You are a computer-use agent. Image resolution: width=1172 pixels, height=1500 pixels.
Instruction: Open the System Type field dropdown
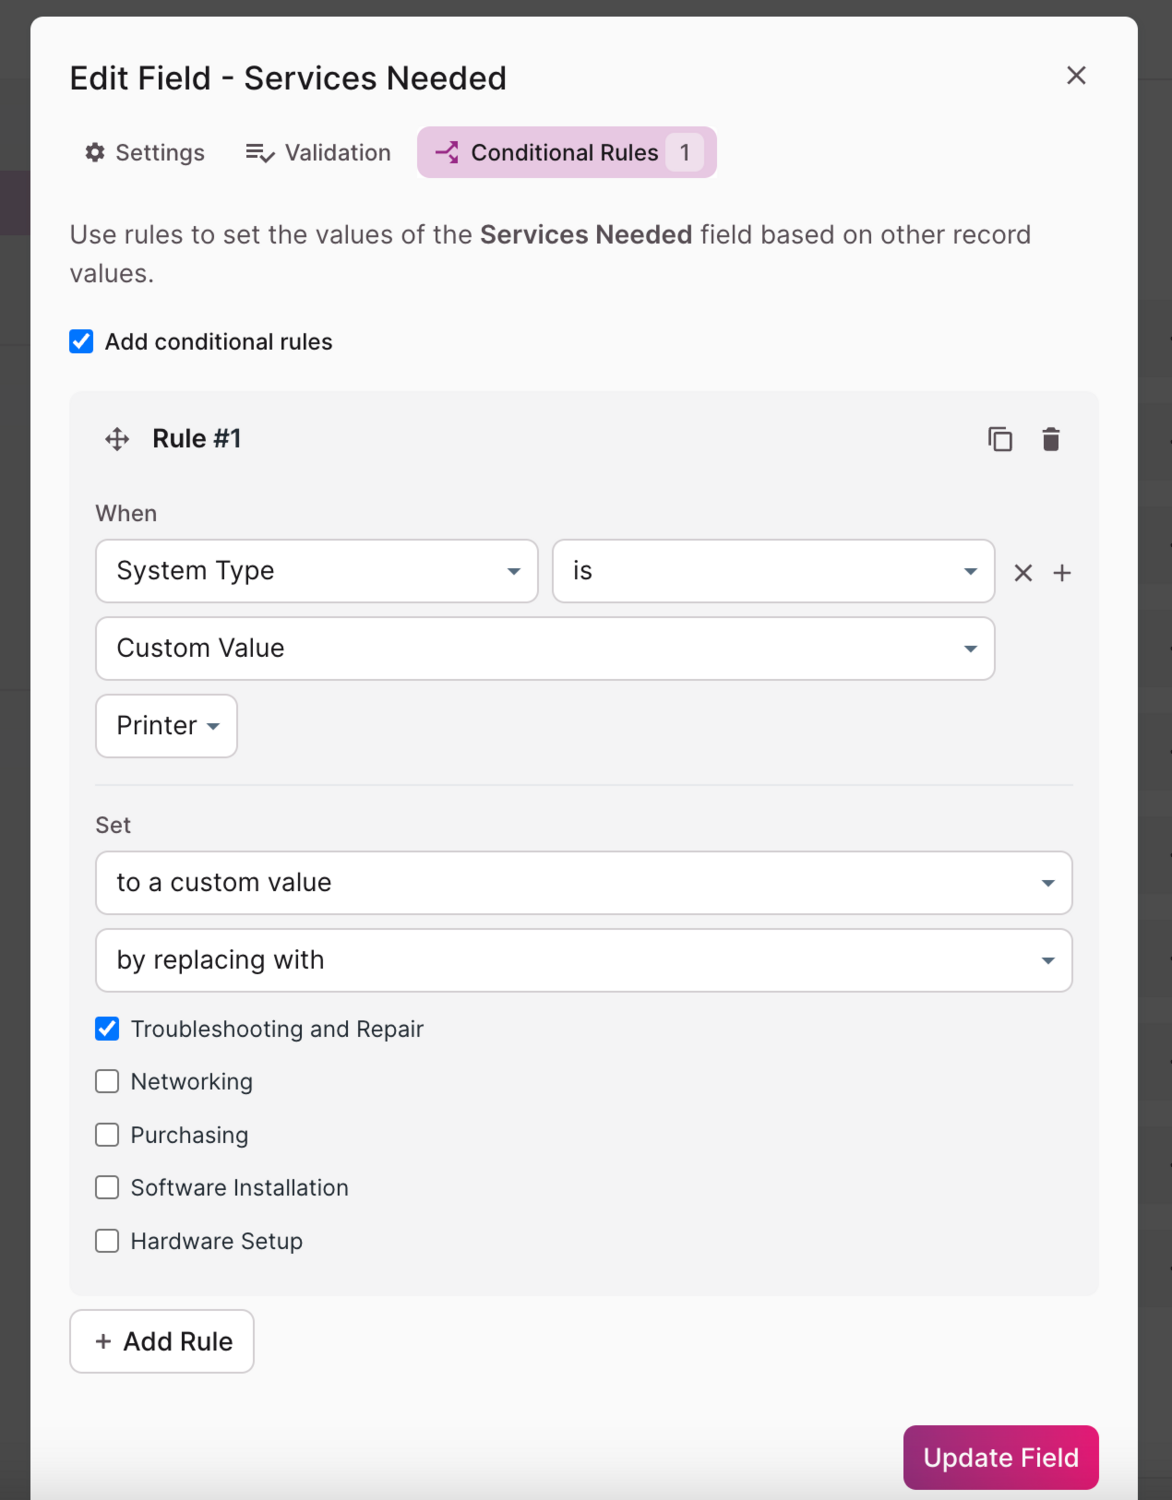pyautogui.click(x=316, y=571)
